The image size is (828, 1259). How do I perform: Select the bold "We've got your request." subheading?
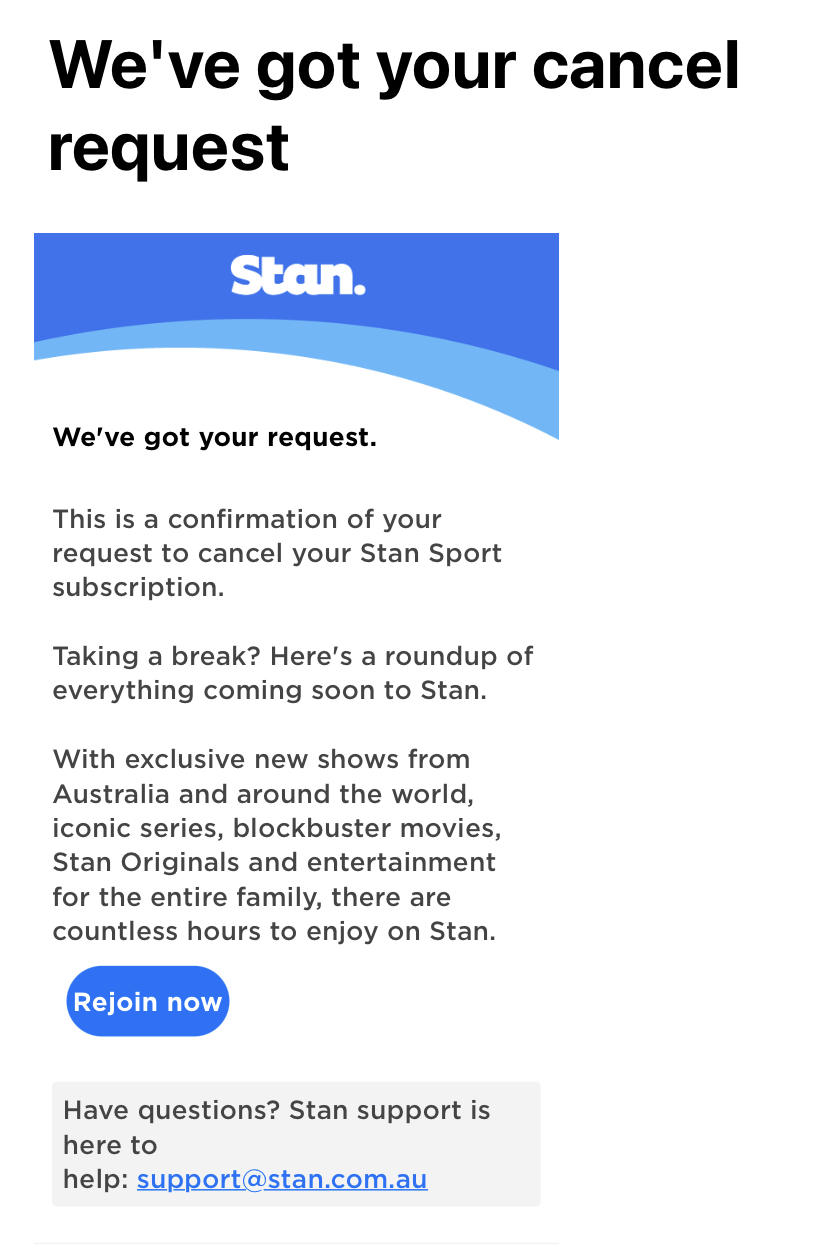214,437
